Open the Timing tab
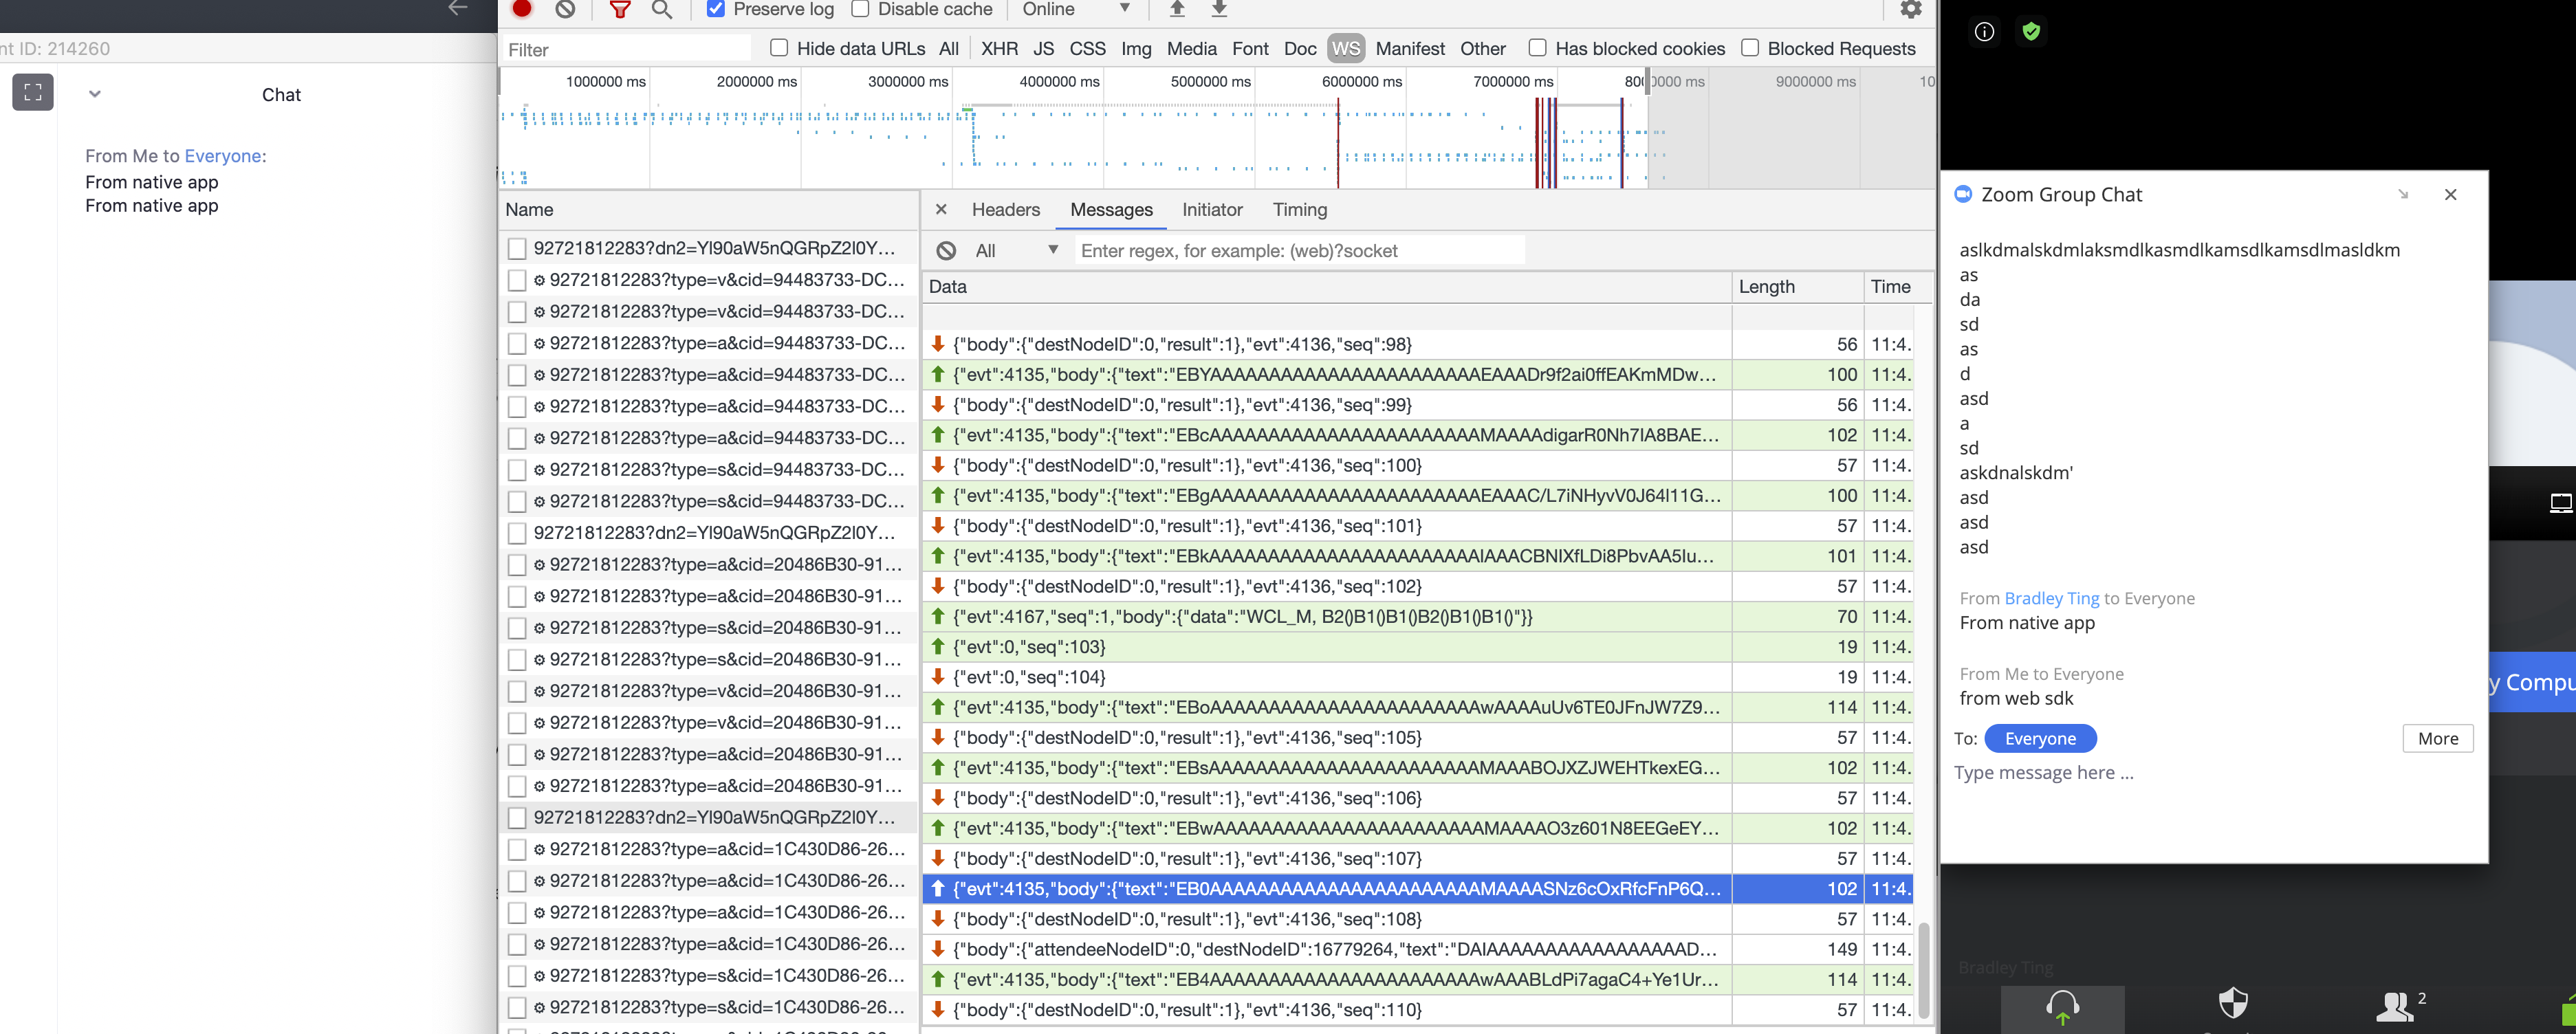 [1299, 210]
